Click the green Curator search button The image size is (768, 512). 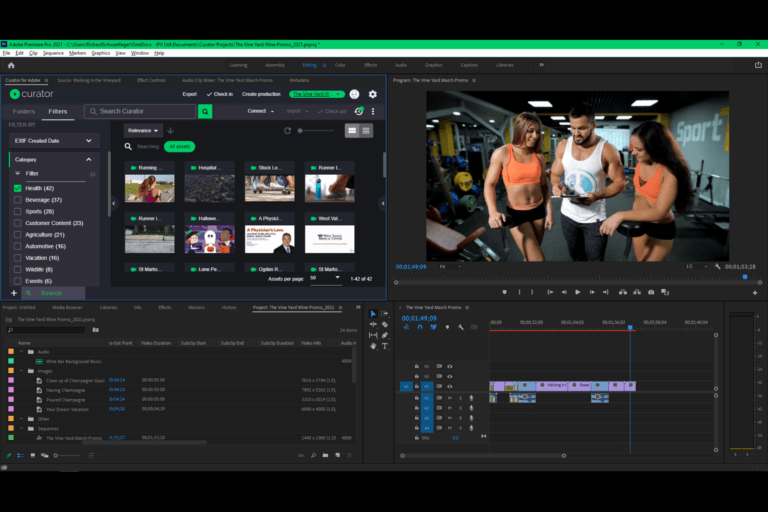pyautogui.click(x=205, y=111)
